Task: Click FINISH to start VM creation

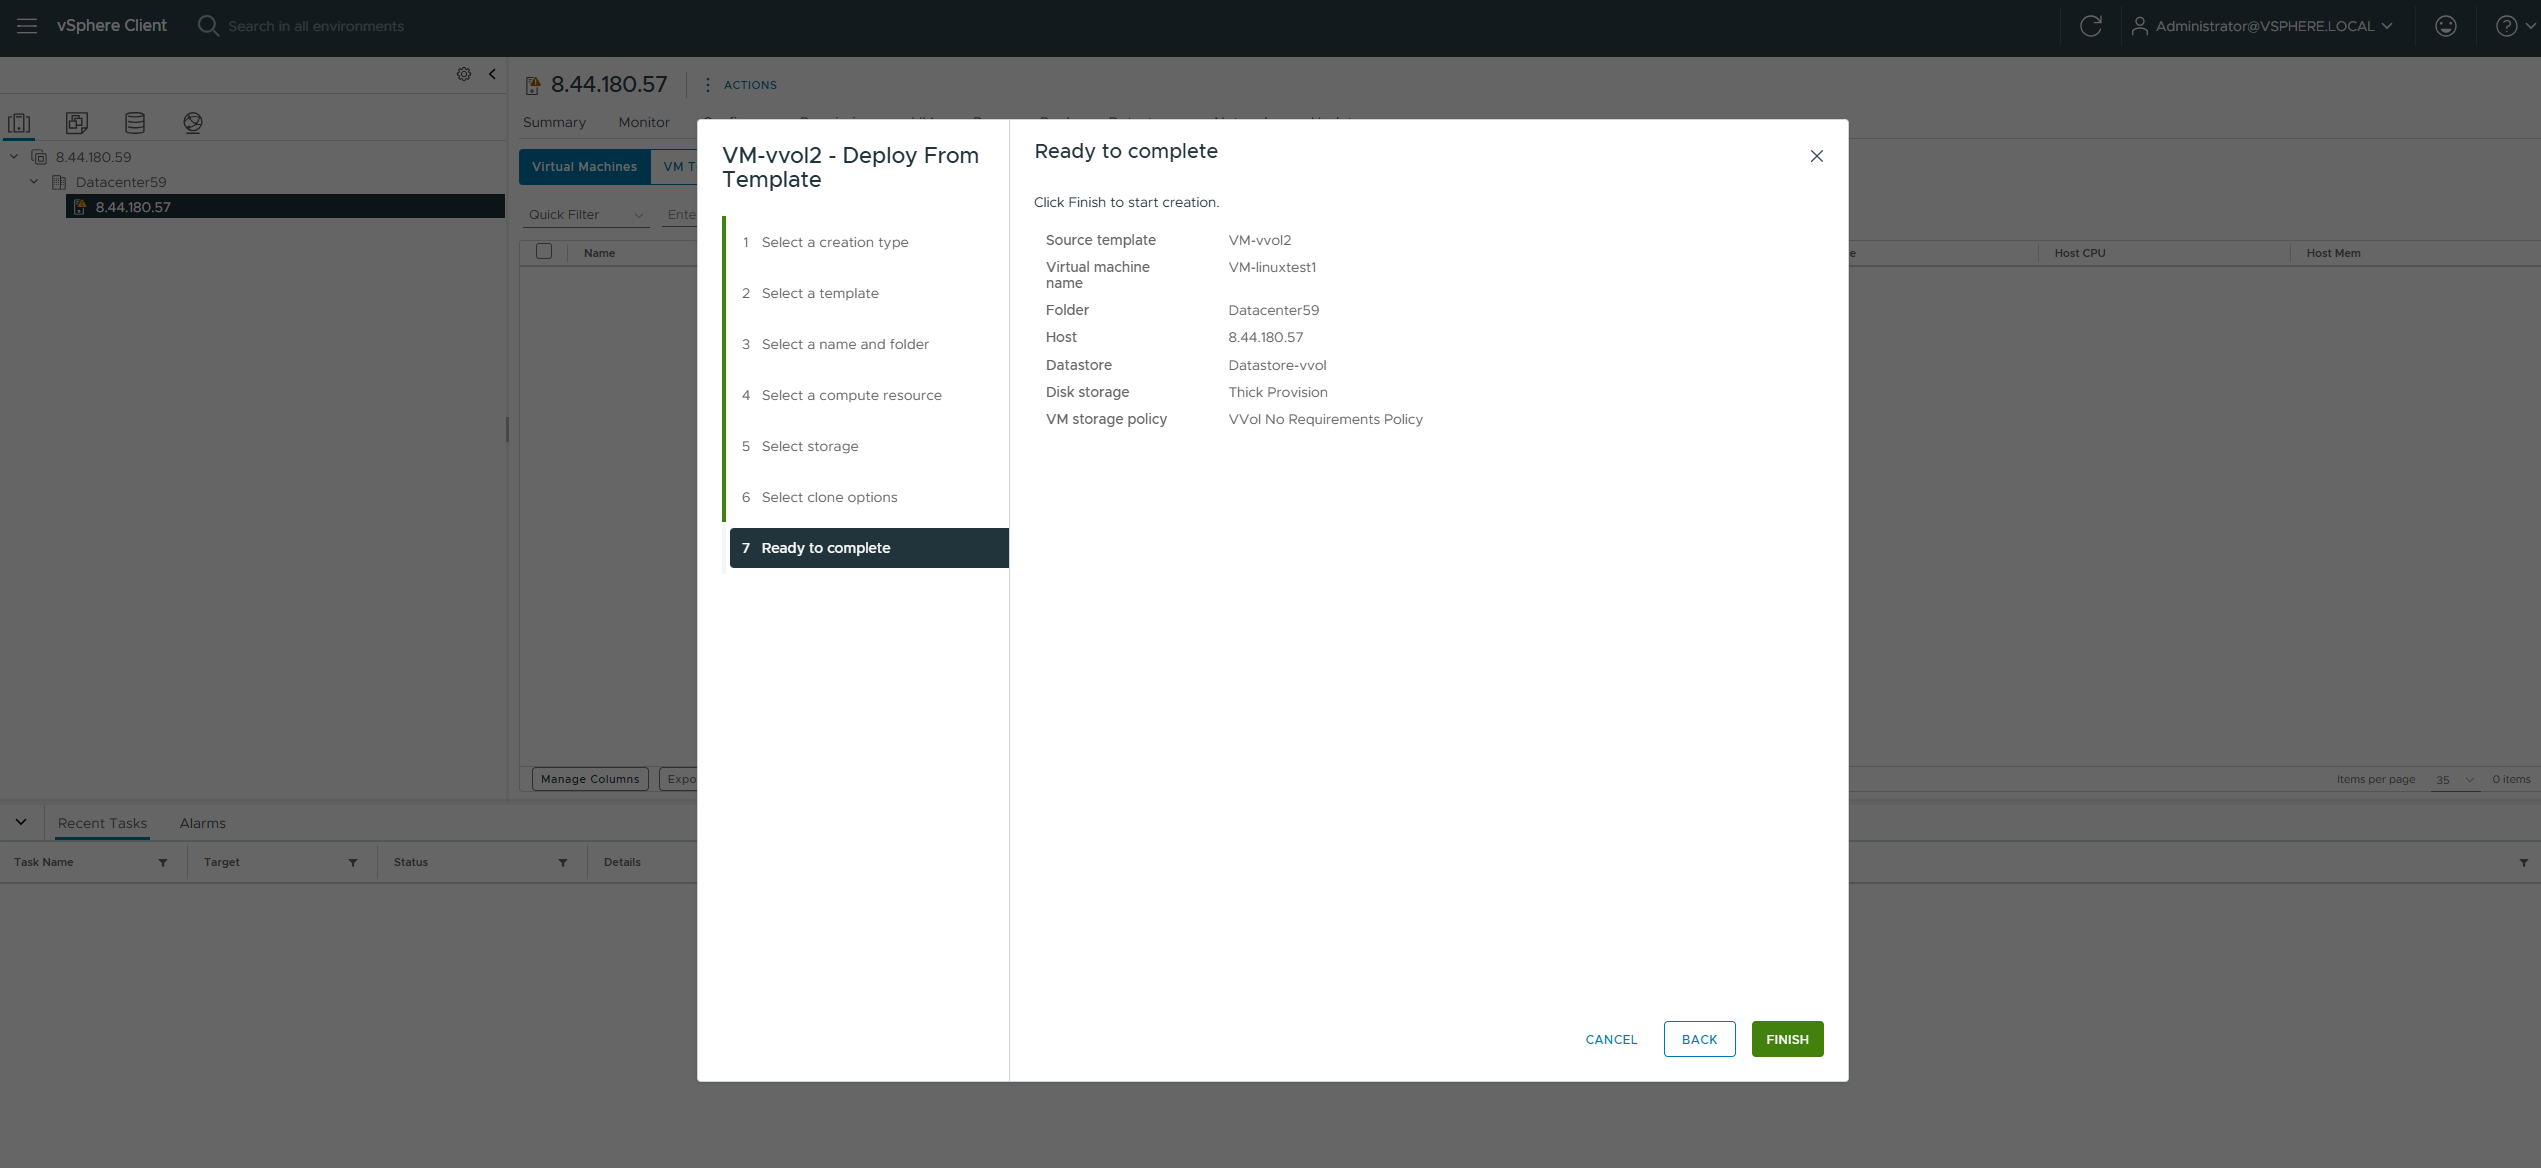Action: click(x=1787, y=1039)
